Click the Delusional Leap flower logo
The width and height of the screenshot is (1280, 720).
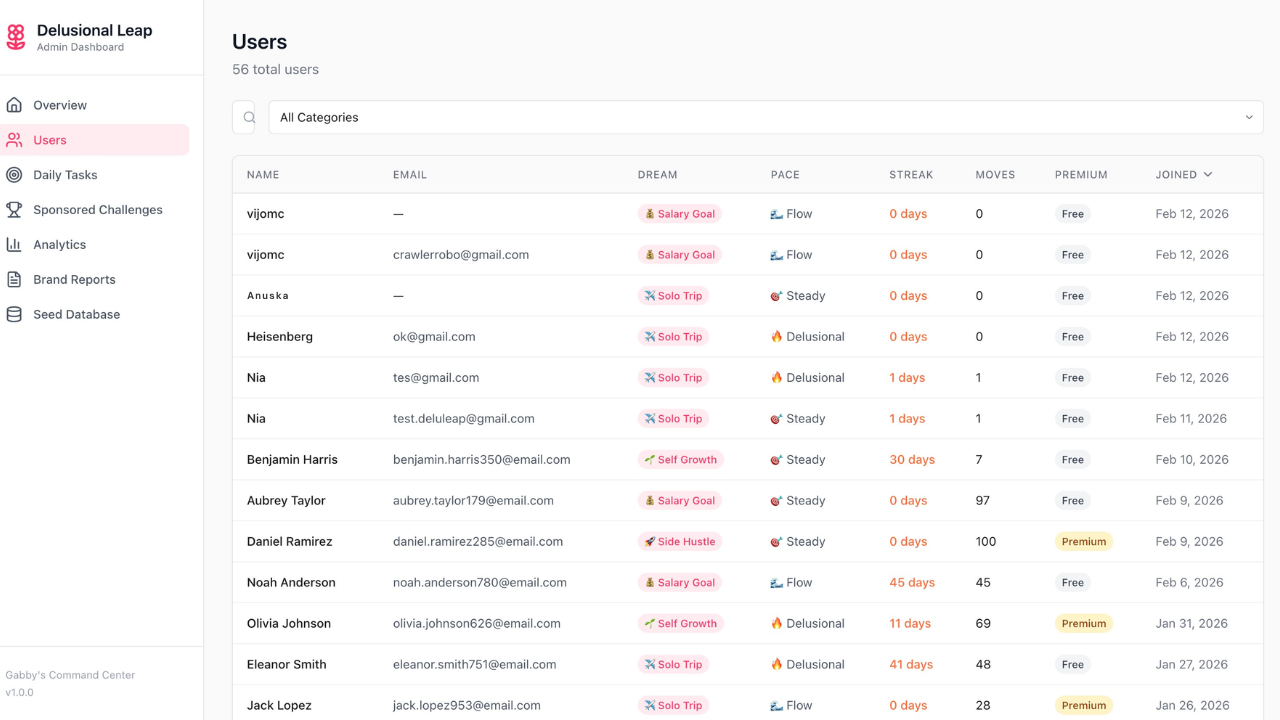tap(16, 37)
